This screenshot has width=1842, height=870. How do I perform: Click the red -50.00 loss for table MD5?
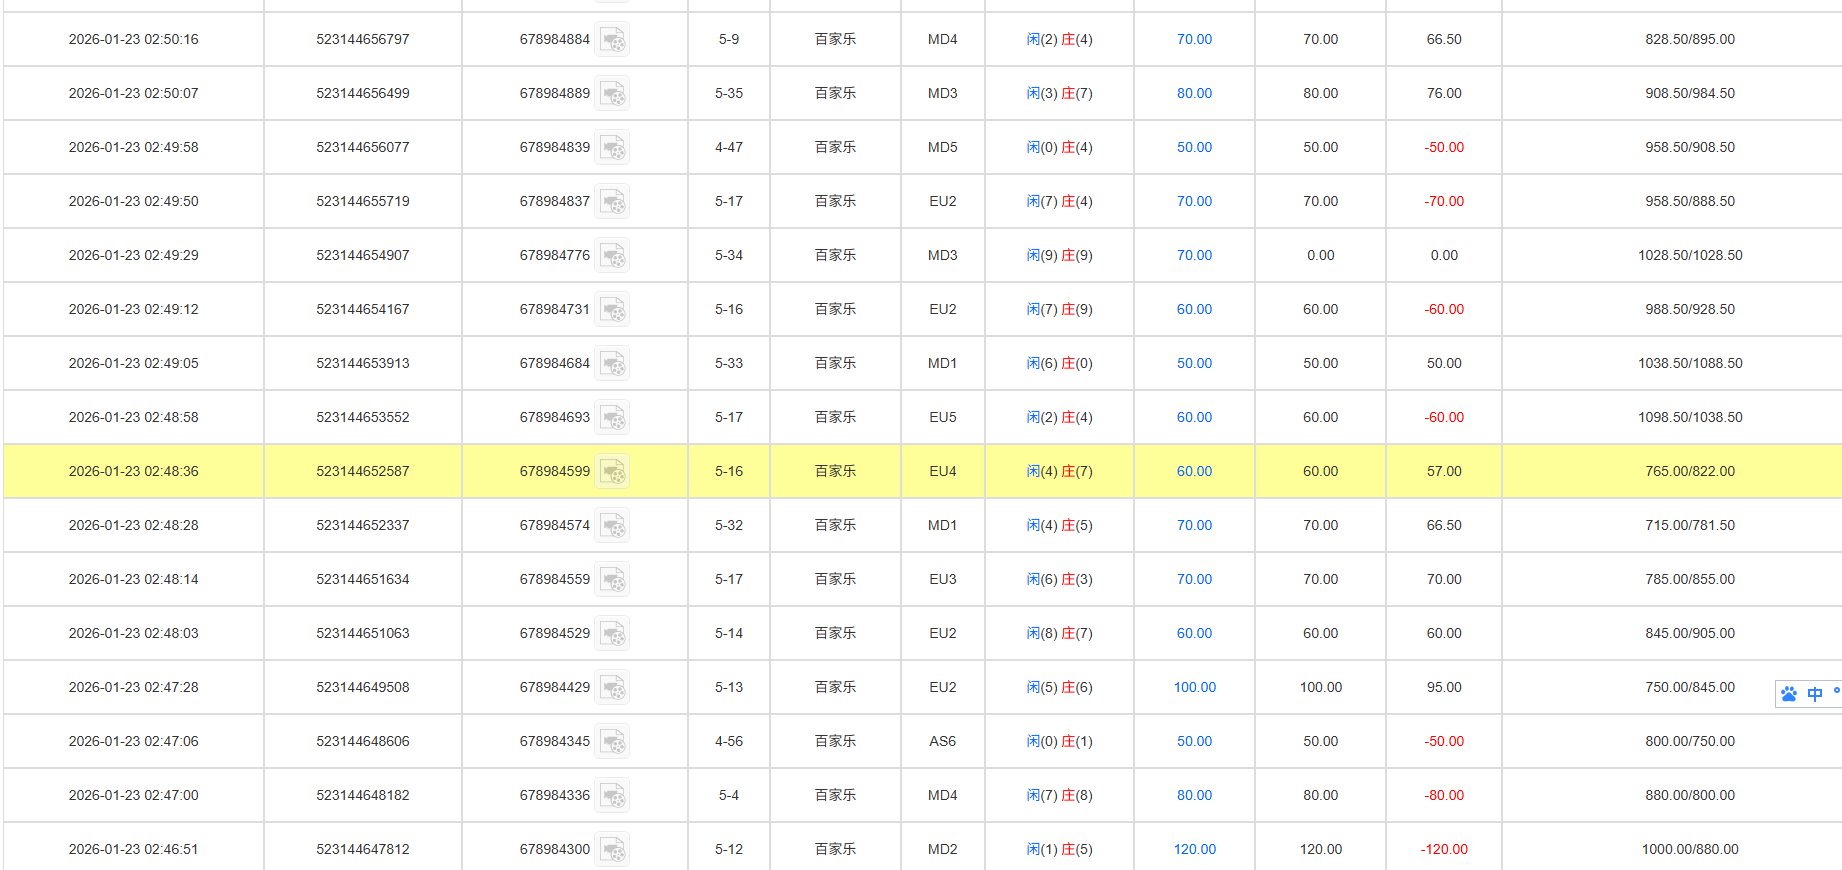tap(1444, 148)
